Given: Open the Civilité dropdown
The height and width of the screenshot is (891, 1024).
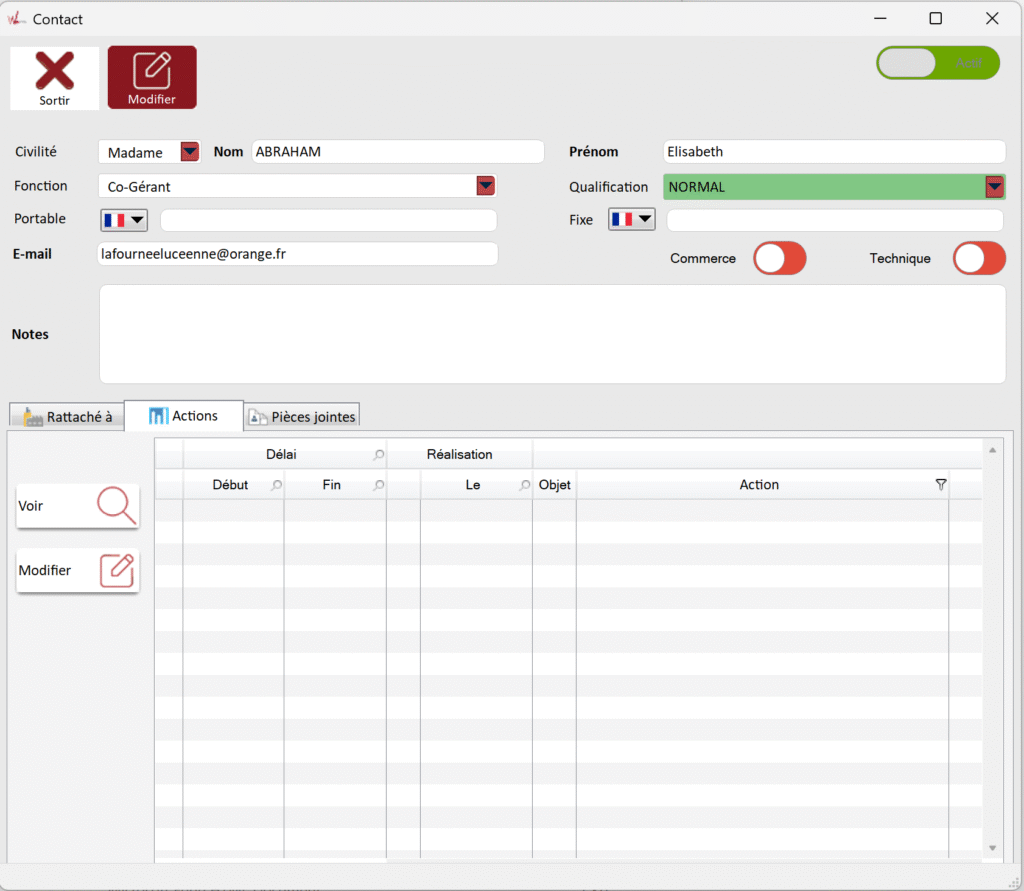Looking at the screenshot, I should point(189,152).
